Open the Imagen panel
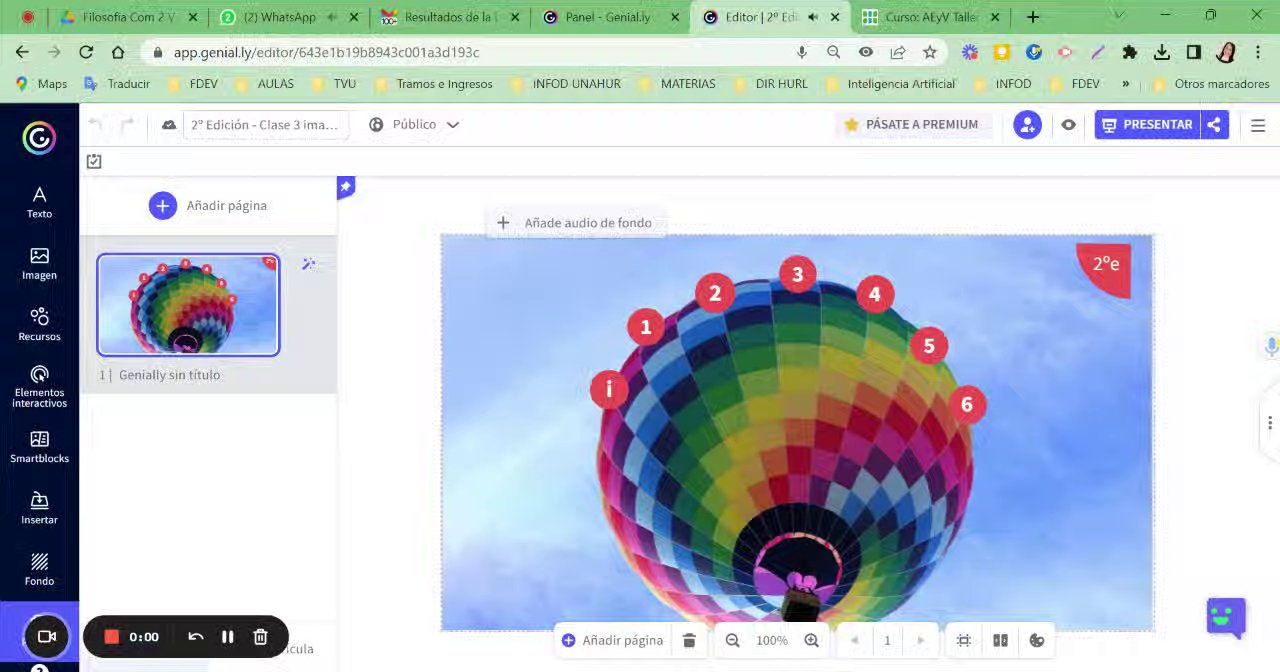The height and width of the screenshot is (672, 1280). [39, 264]
